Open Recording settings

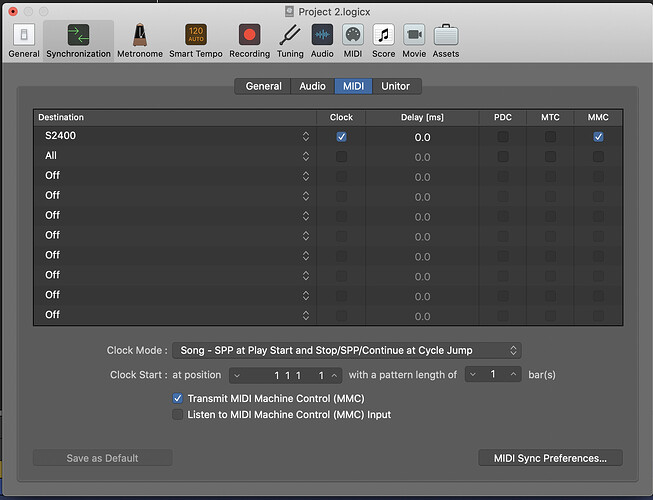coord(249,41)
